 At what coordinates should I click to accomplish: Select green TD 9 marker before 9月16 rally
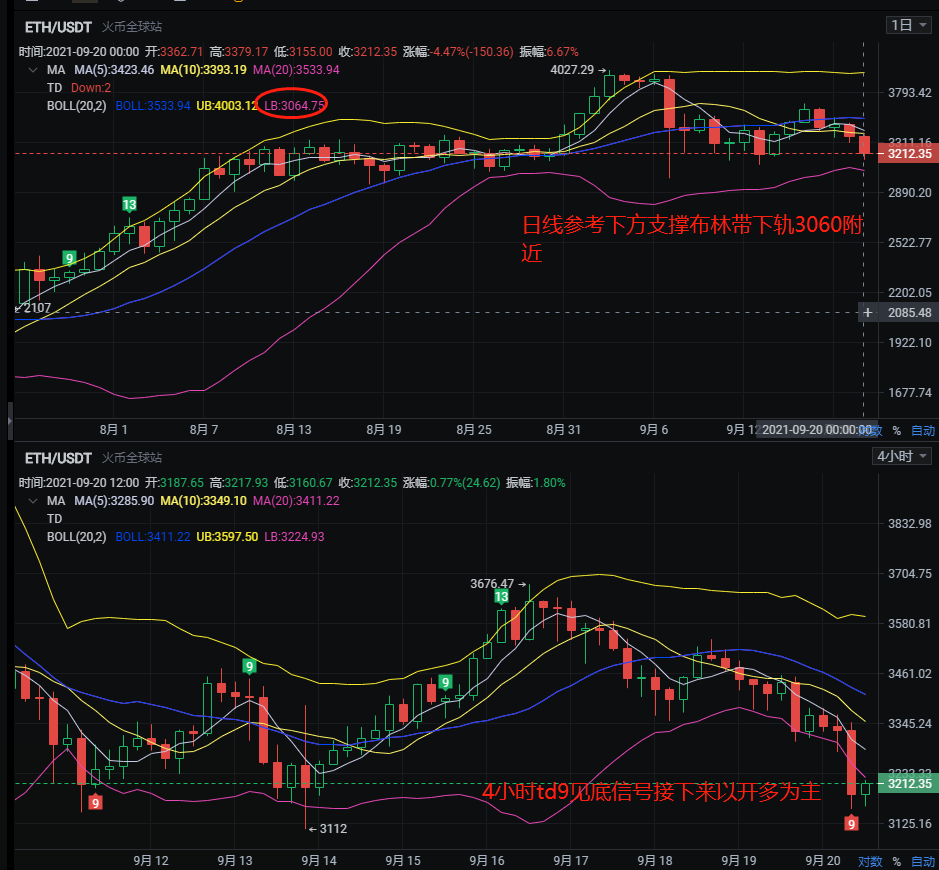[x=445, y=682]
